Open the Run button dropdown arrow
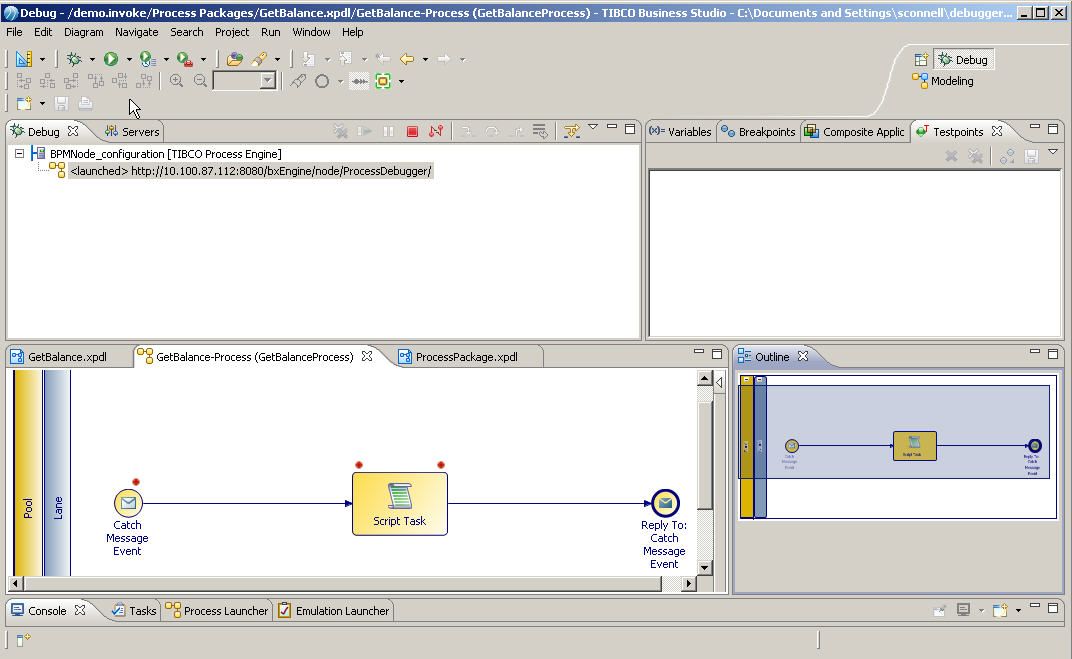This screenshot has height=659, width=1072. point(129,59)
